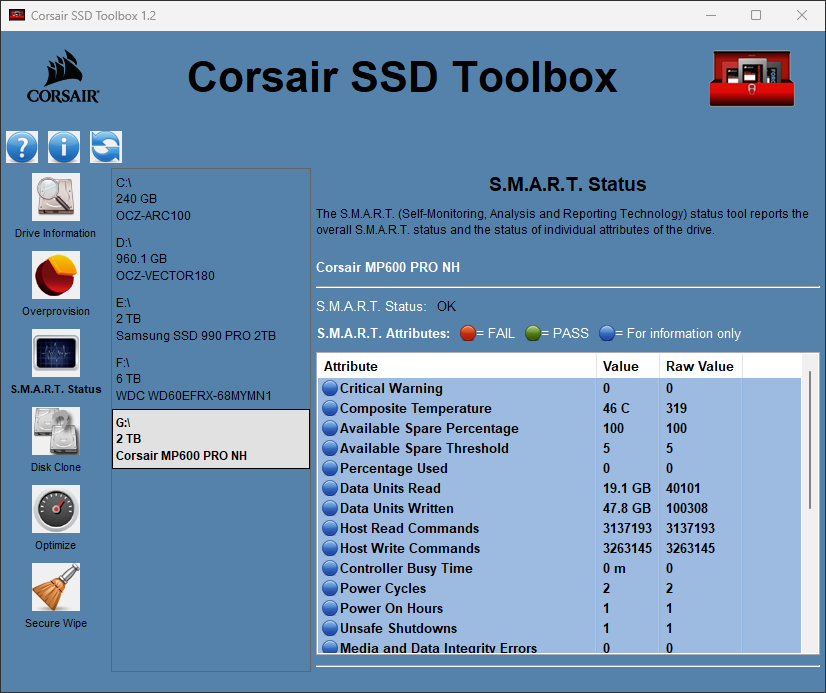Select the S.M.A.R.T. Status tool
826x693 pixels.
[56, 353]
